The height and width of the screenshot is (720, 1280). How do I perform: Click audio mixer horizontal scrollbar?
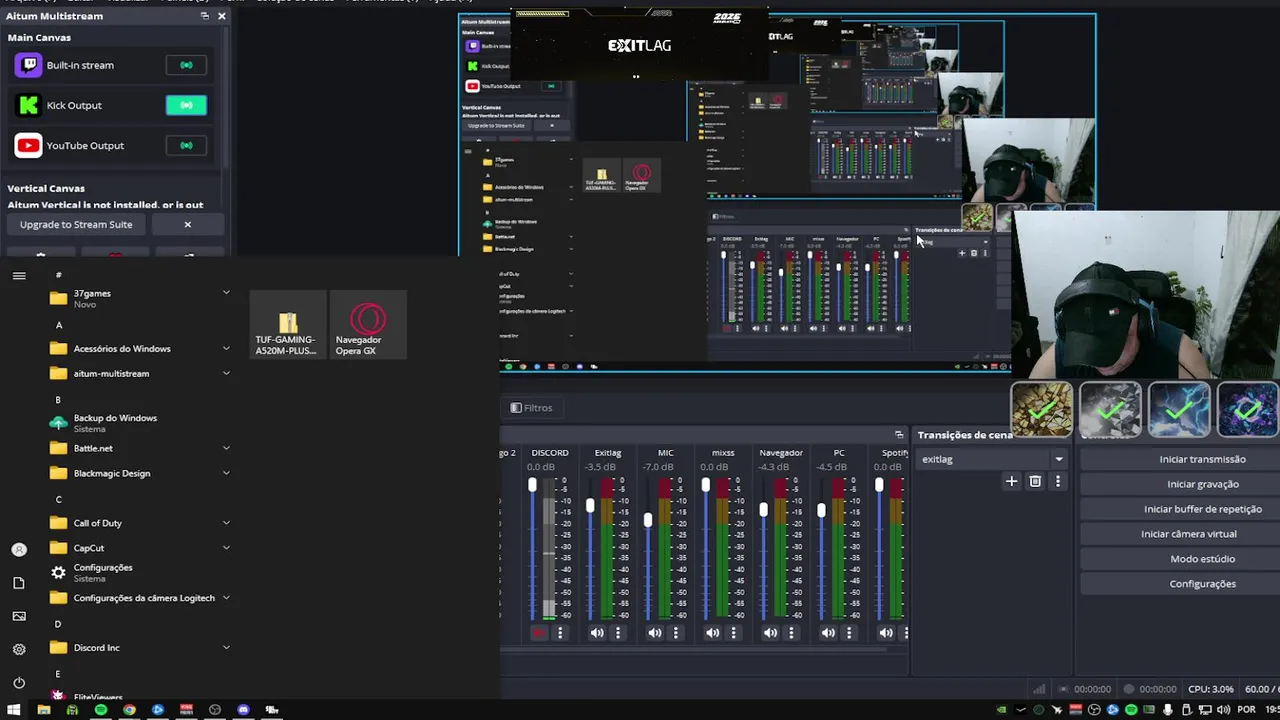coord(693,650)
